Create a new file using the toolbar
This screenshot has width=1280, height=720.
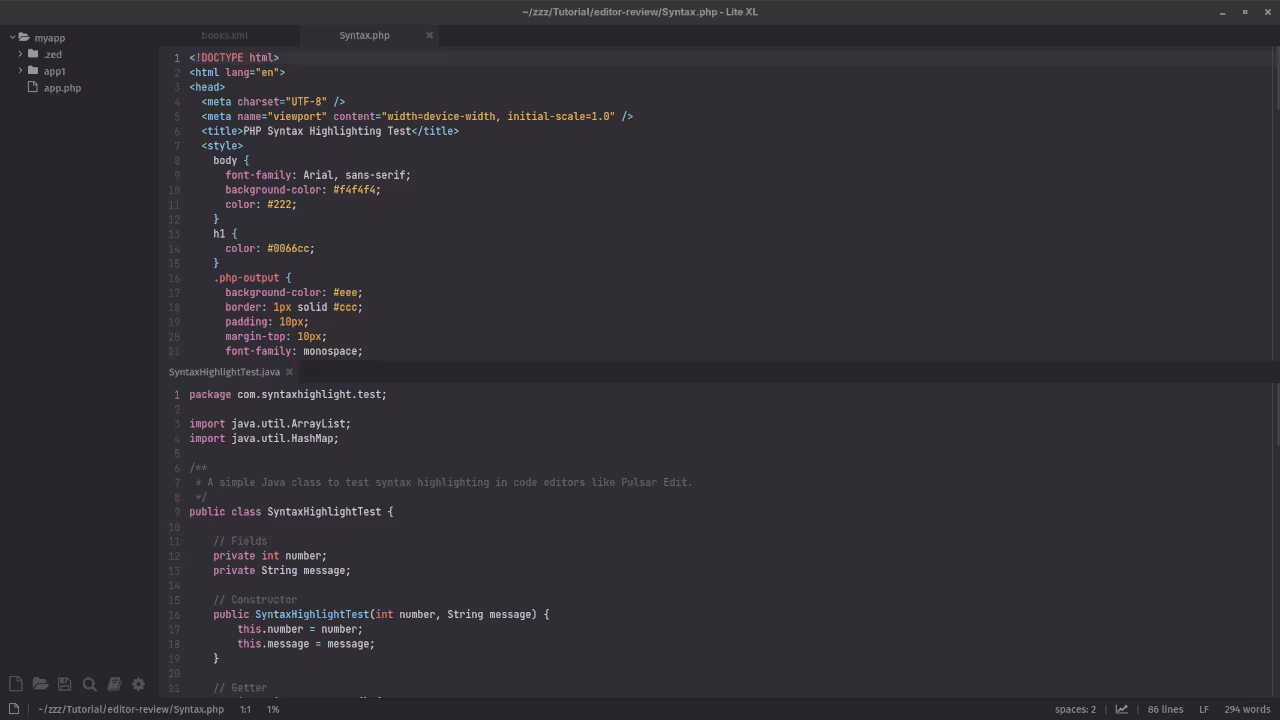coord(15,683)
